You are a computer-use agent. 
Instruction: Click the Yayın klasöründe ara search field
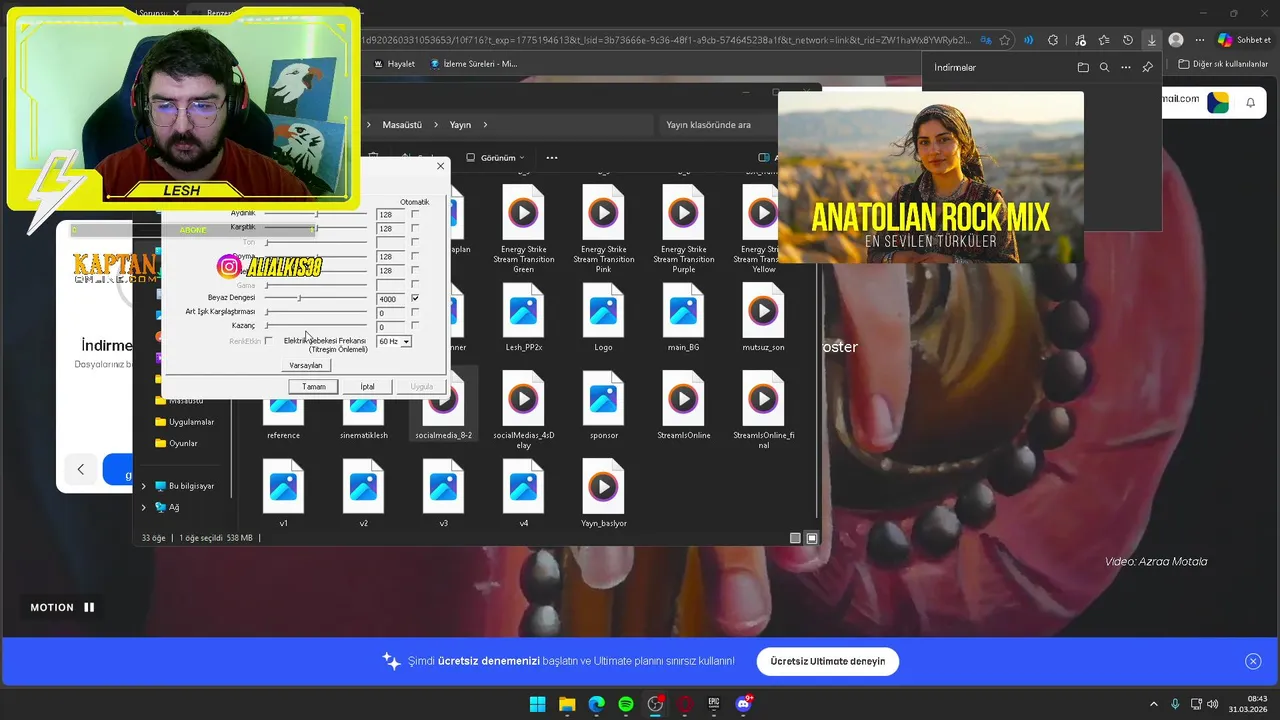pos(718,125)
